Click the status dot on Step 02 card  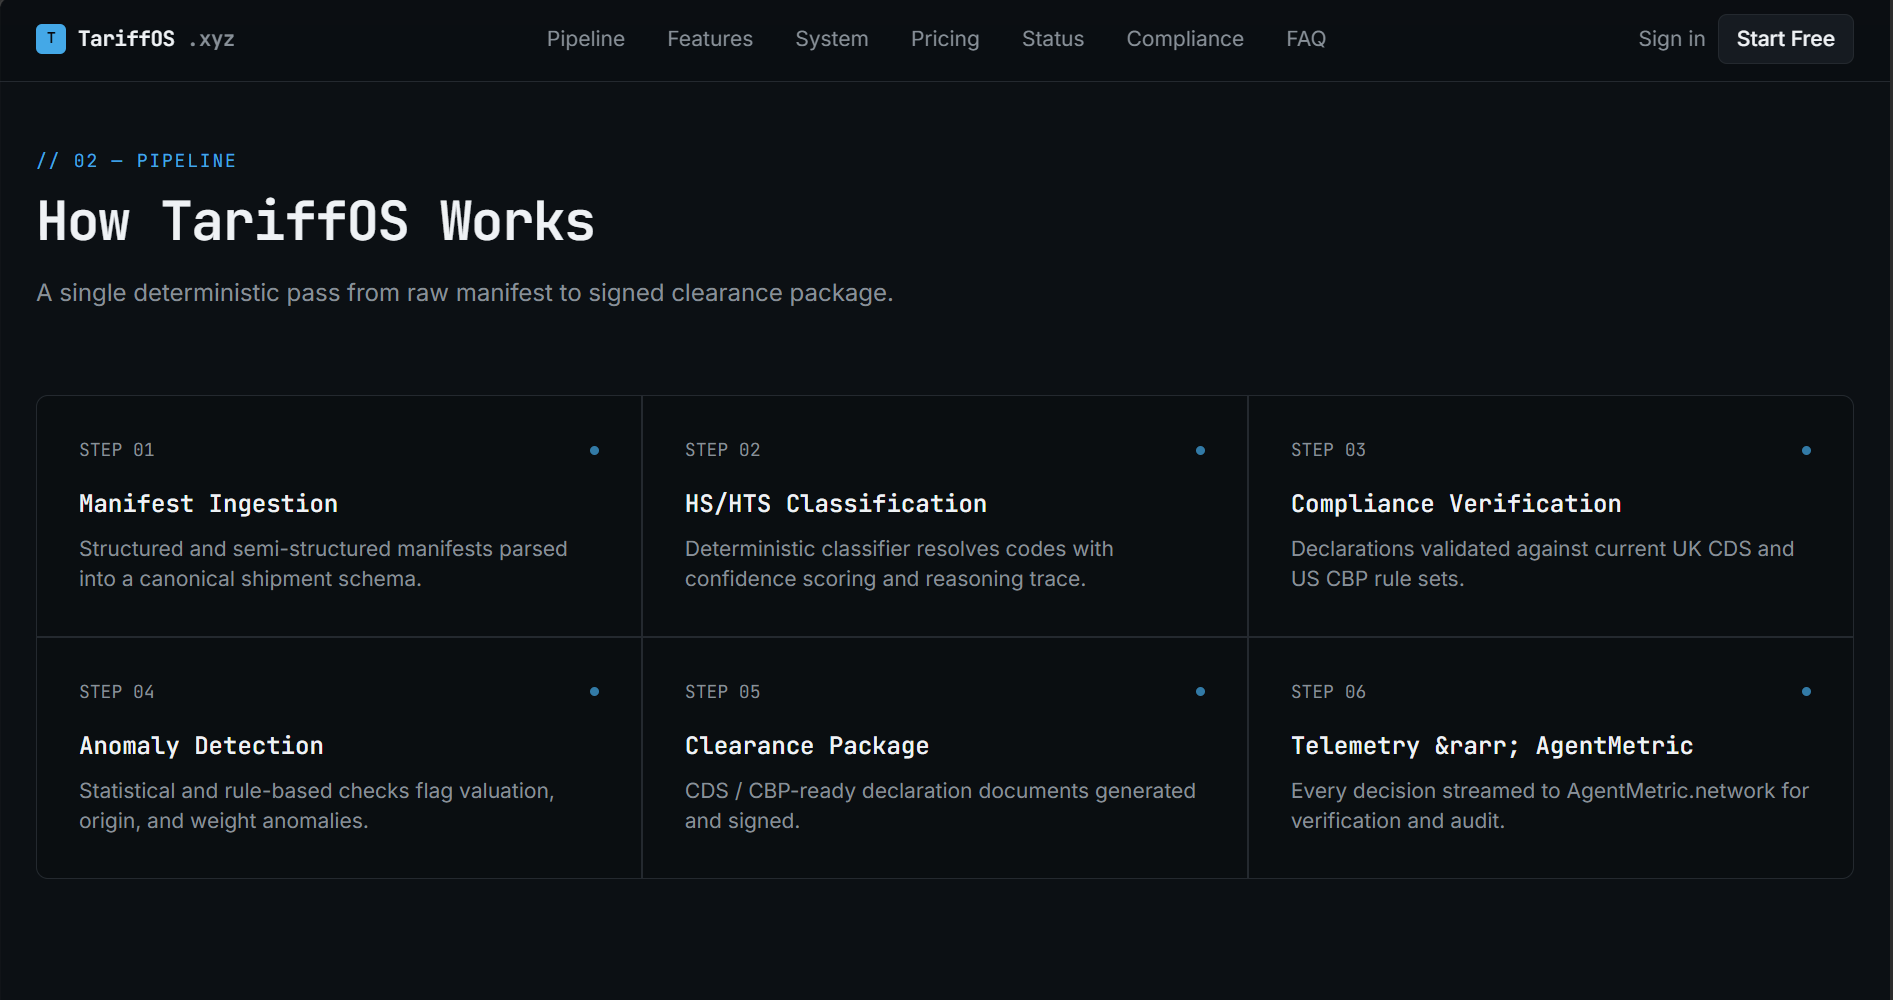1200,450
